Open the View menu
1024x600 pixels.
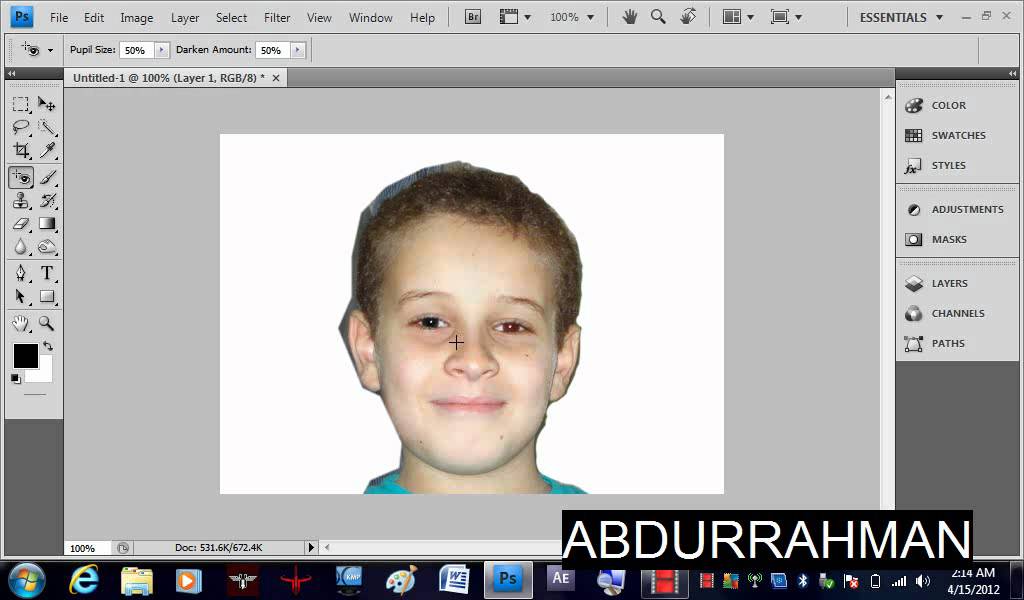pos(319,18)
